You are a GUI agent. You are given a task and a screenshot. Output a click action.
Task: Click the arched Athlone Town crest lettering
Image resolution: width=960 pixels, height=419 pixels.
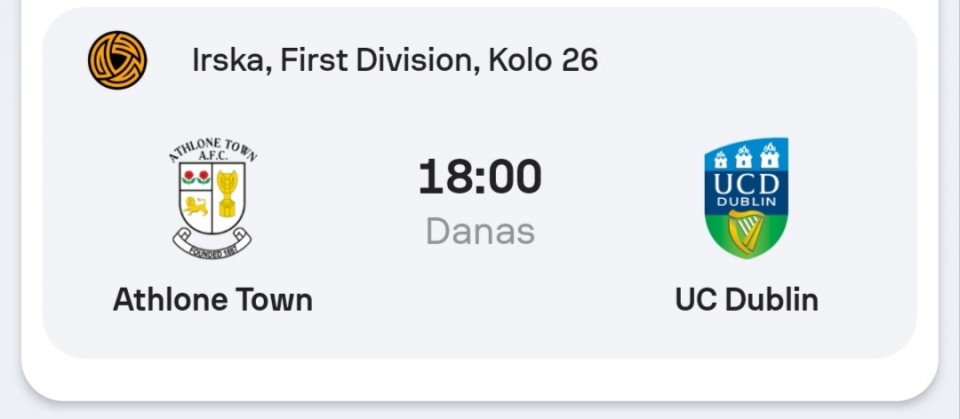[x=212, y=150]
